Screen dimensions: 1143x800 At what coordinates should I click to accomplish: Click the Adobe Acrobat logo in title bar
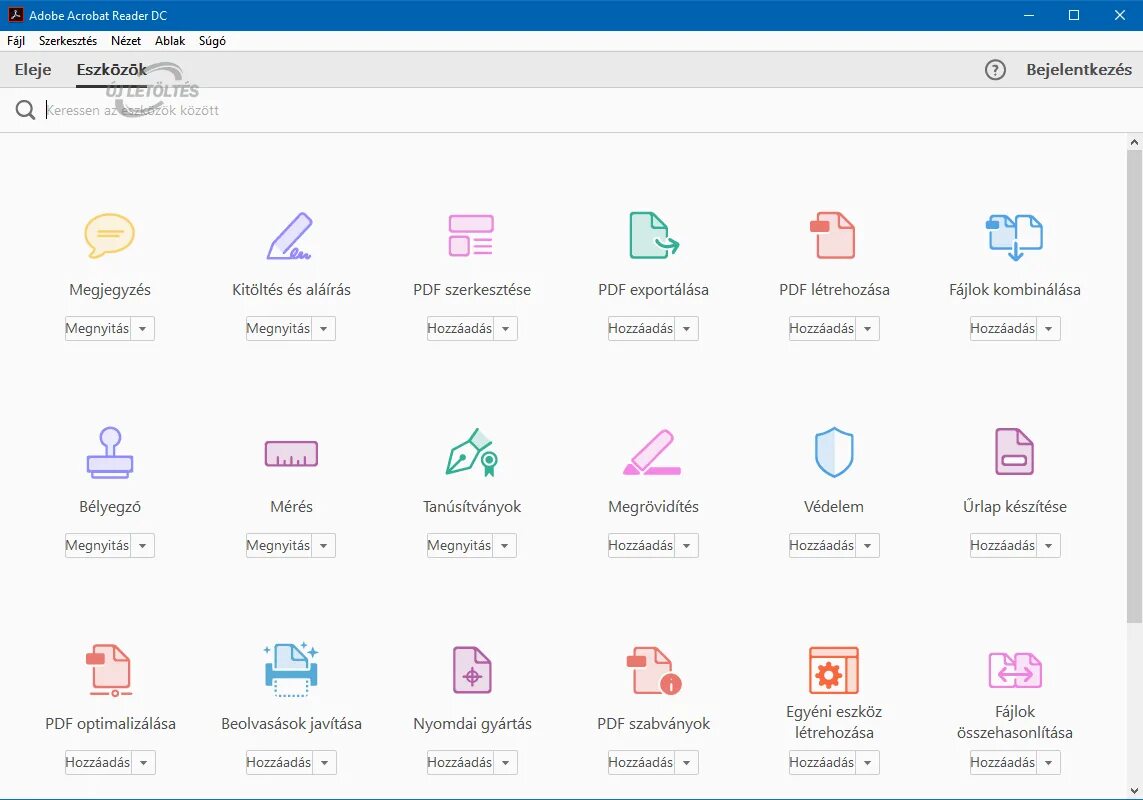click(x=15, y=15)
